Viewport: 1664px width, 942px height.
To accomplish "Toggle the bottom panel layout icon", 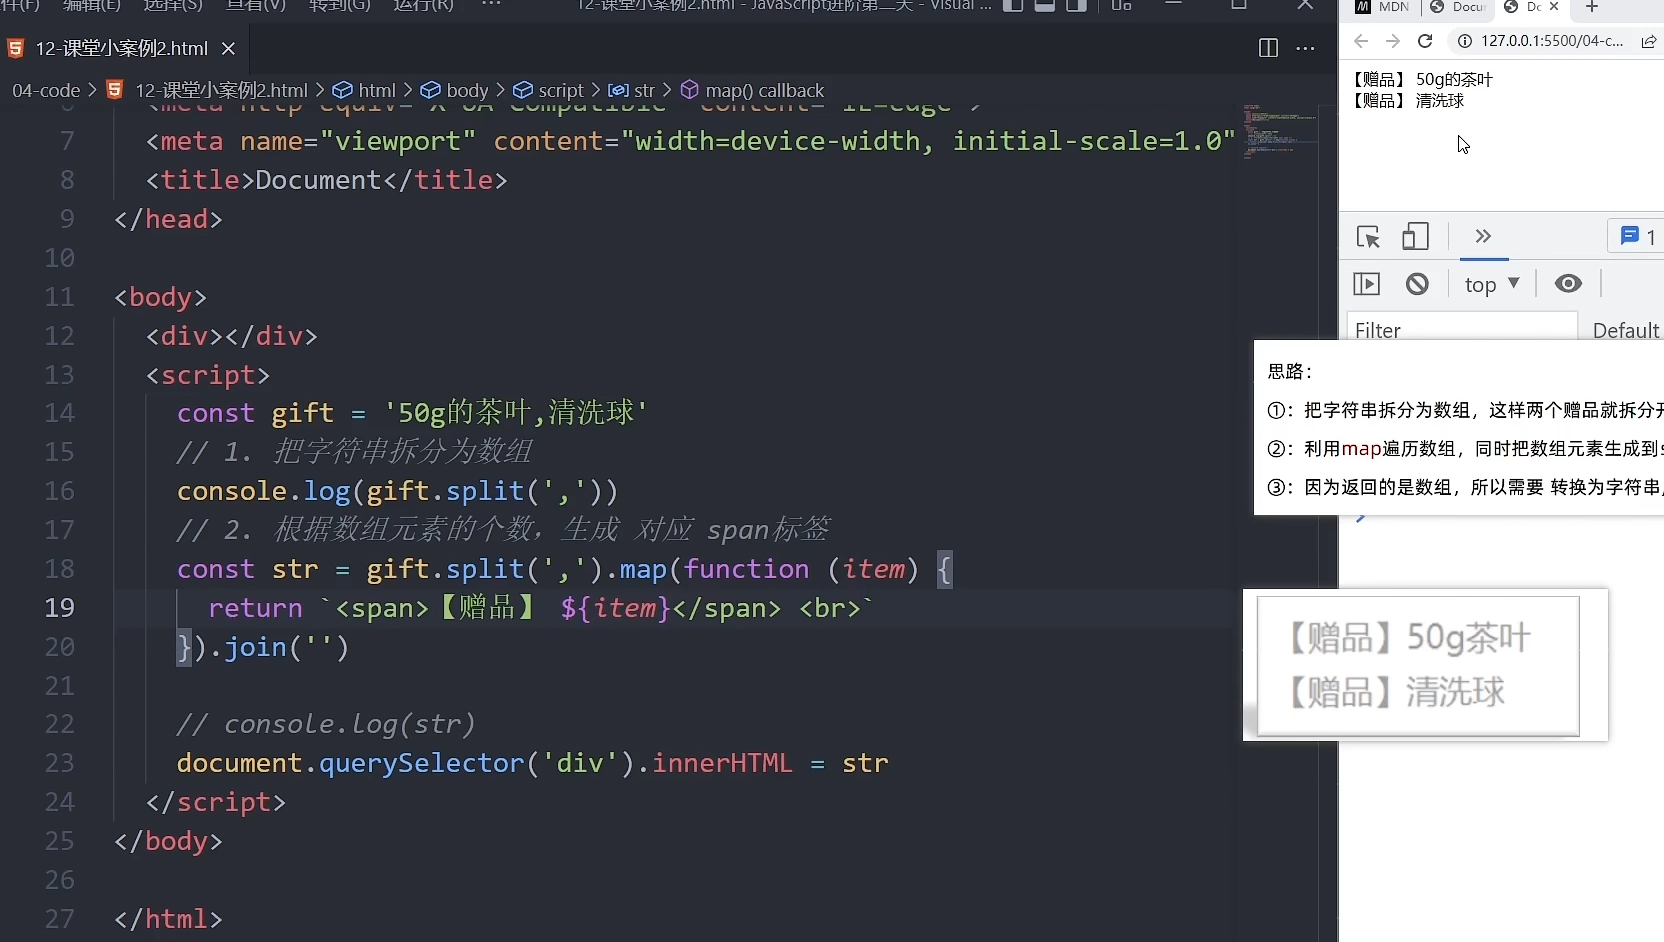I will point(1045,5).
